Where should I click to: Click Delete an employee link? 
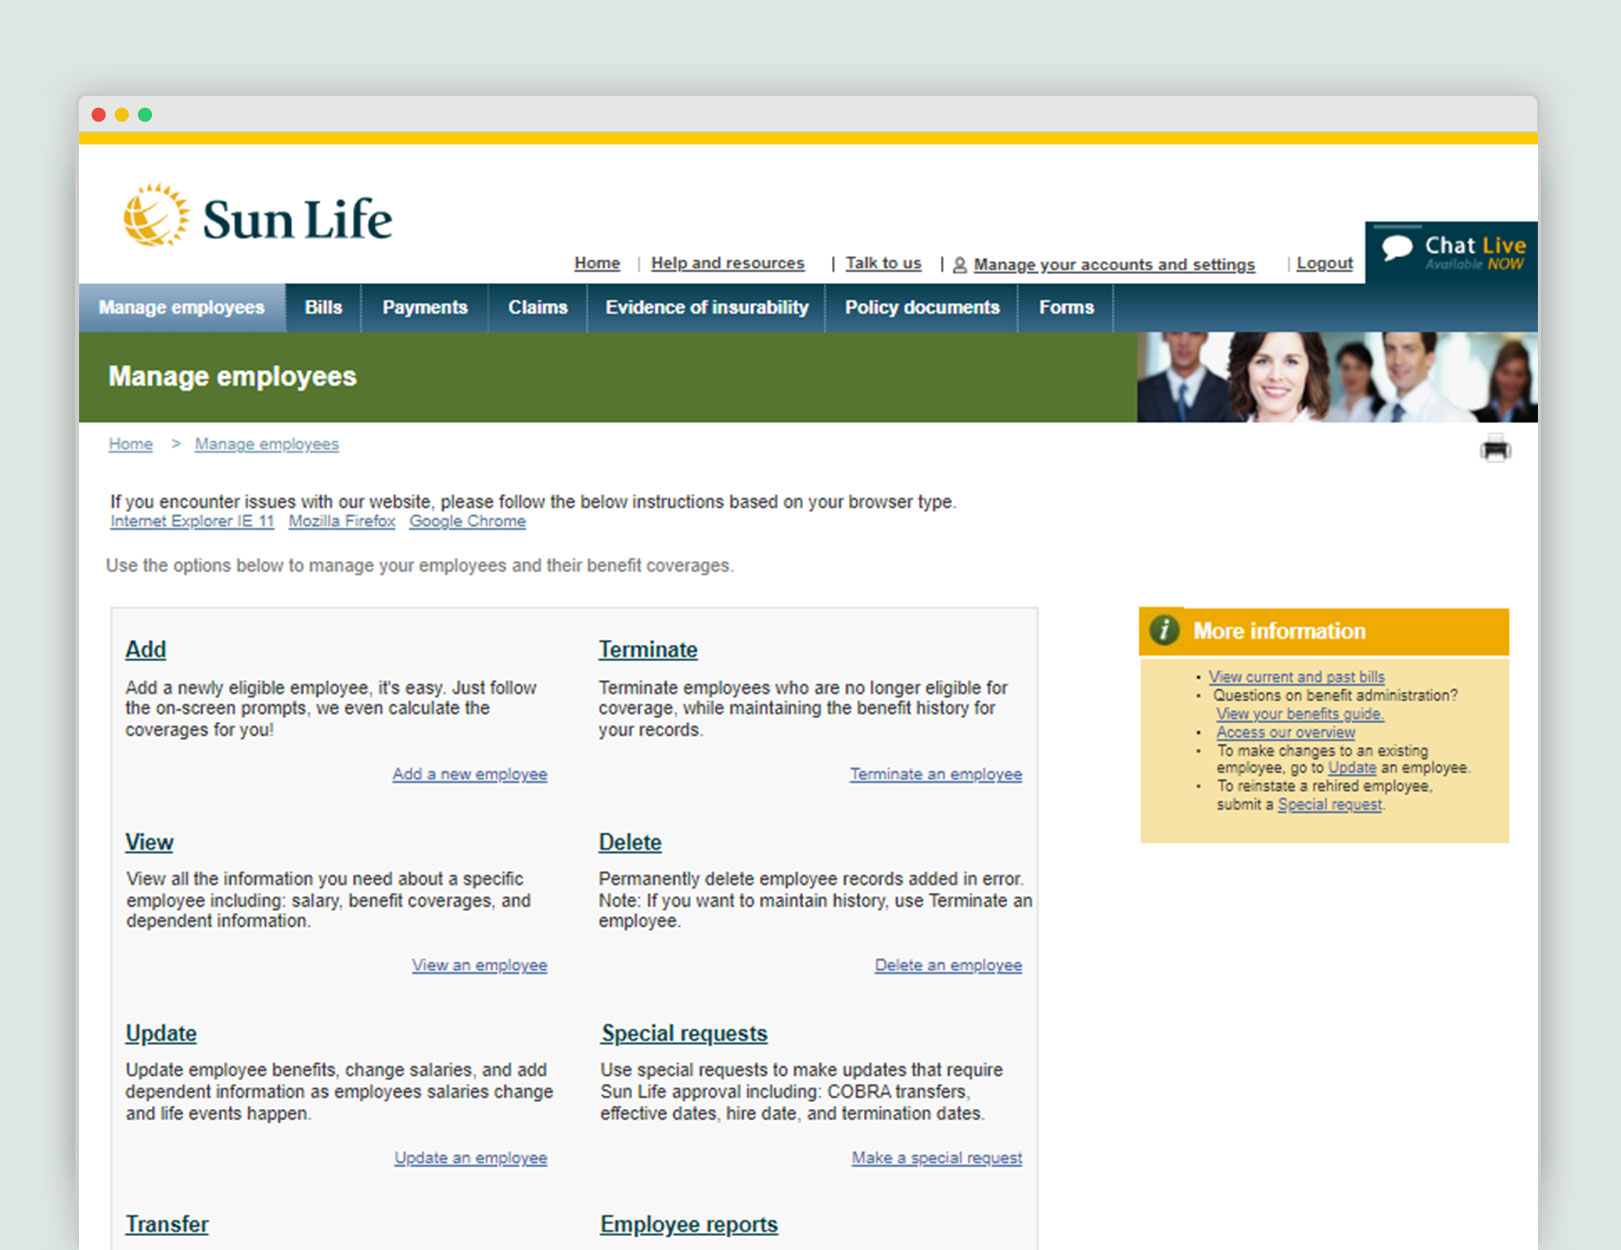click(x=949, y=965)
